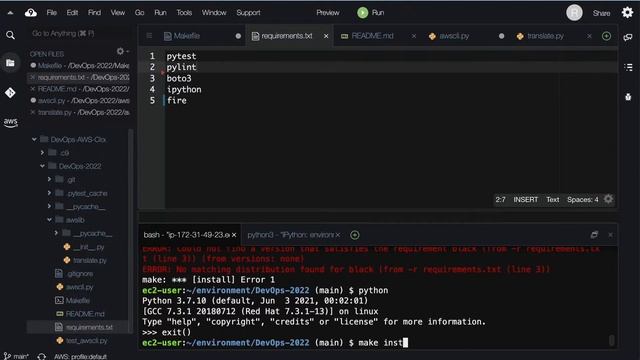Close the README.md tab
The height and width of the screenshot is (360, 640).
(x=413, y=36)
